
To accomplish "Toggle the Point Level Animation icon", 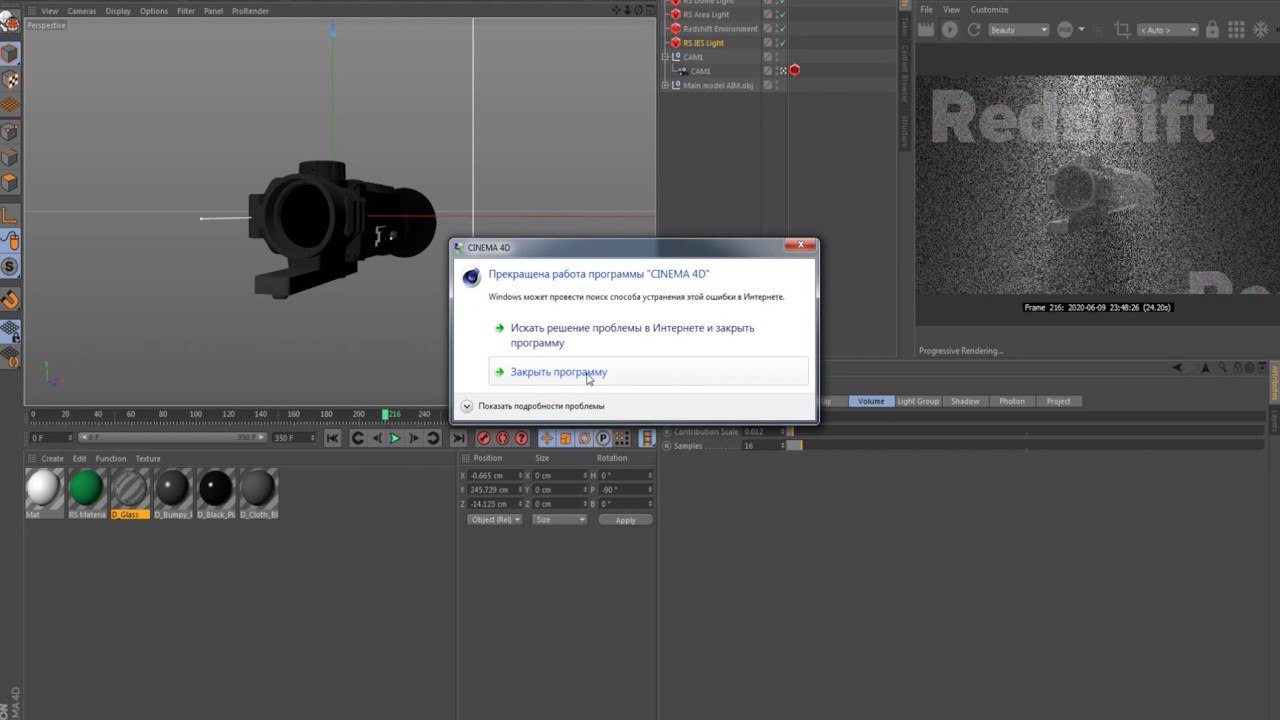I will click(622, 438).
